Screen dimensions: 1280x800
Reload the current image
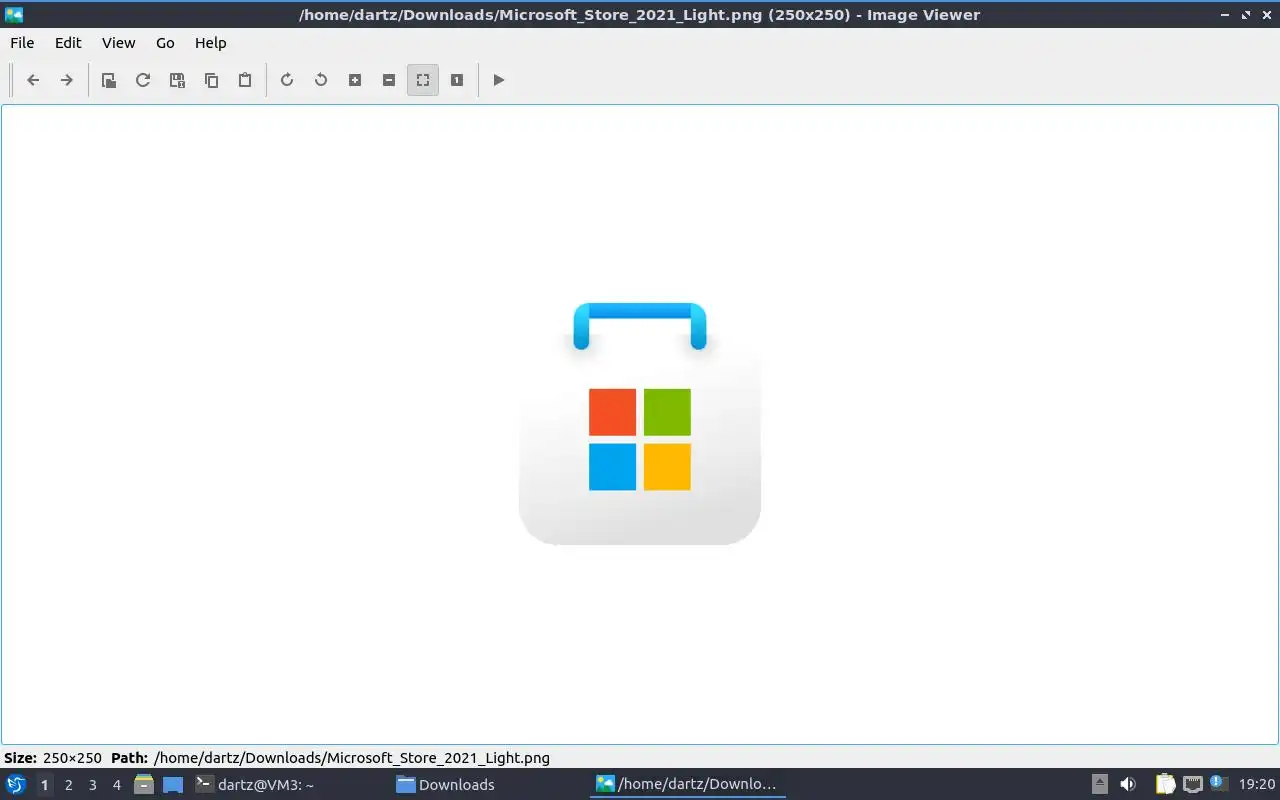(x=143, y=80)
